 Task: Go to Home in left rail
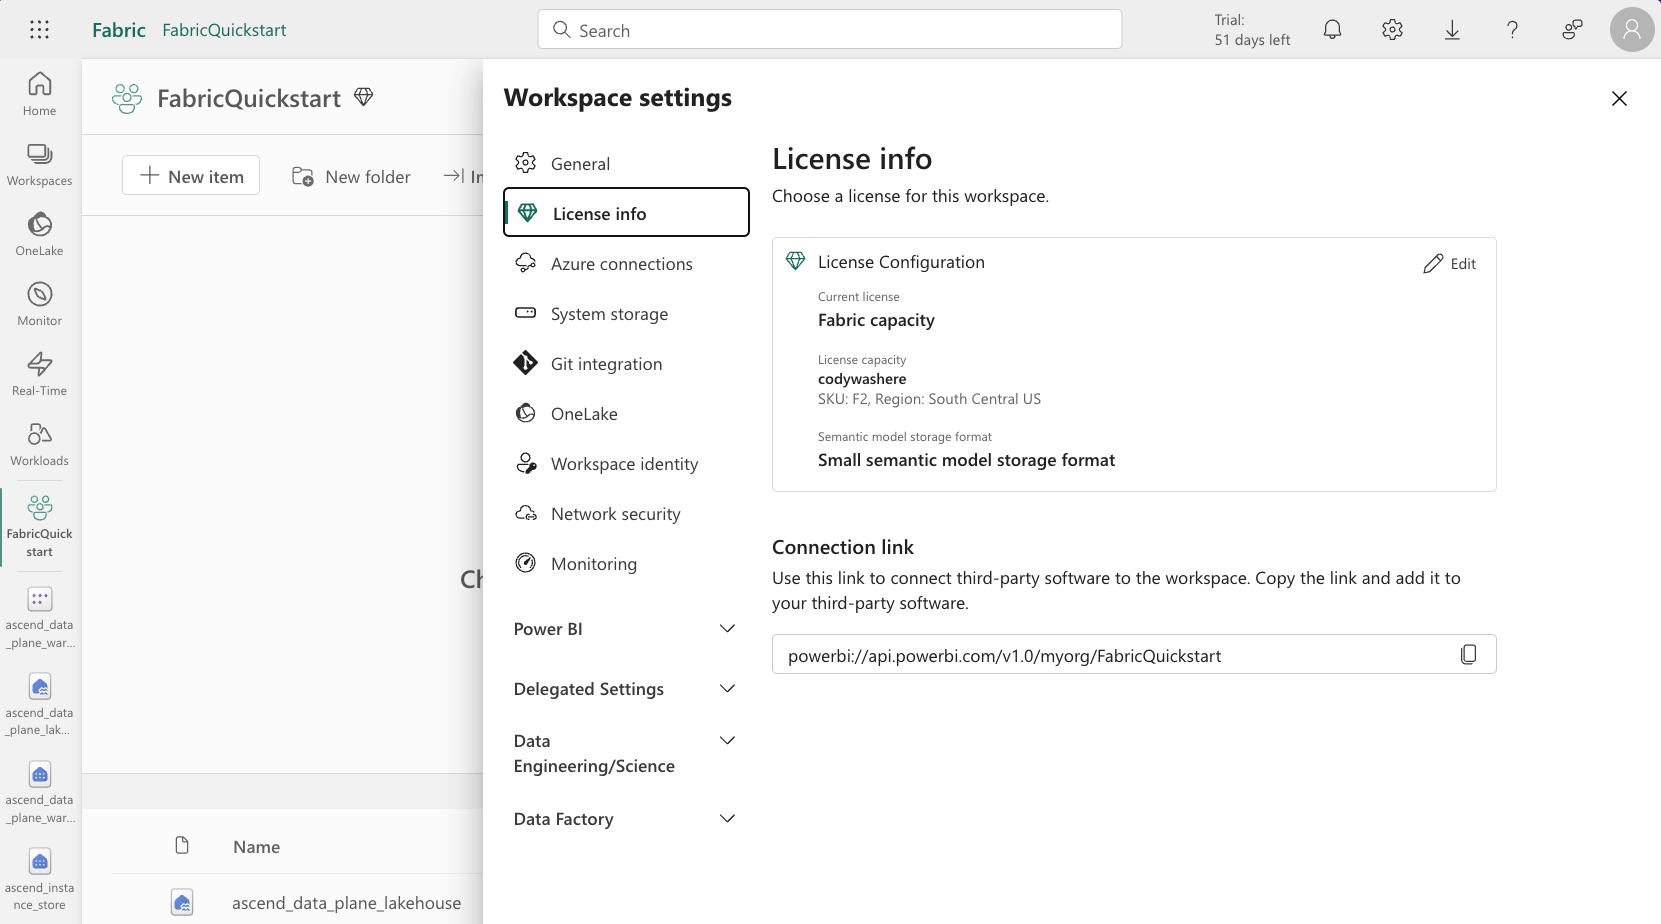[40, 94]
